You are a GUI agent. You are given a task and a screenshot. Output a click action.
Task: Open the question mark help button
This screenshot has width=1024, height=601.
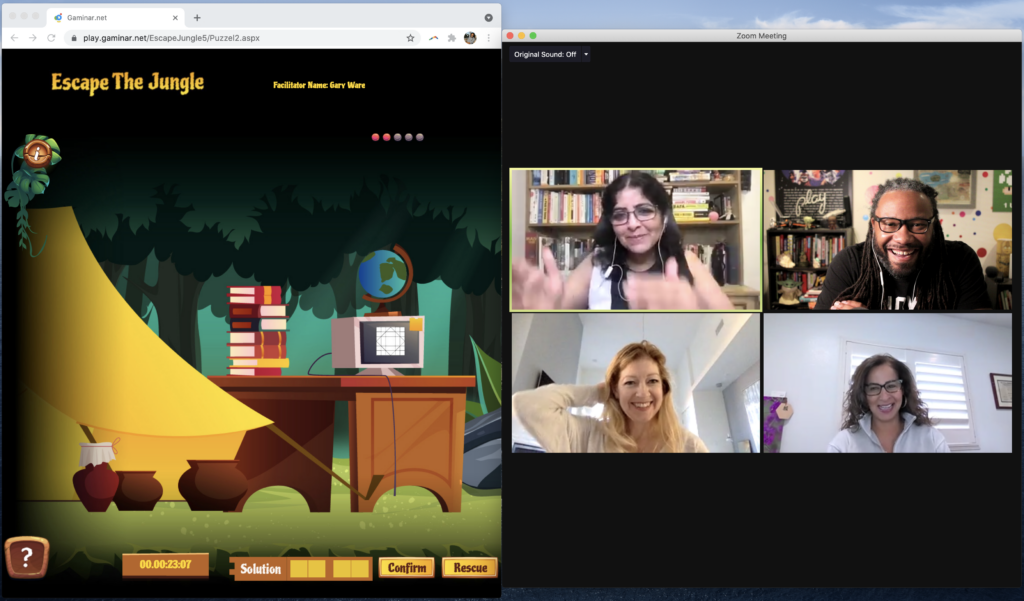pyautogui.click(x=27, y=557)
